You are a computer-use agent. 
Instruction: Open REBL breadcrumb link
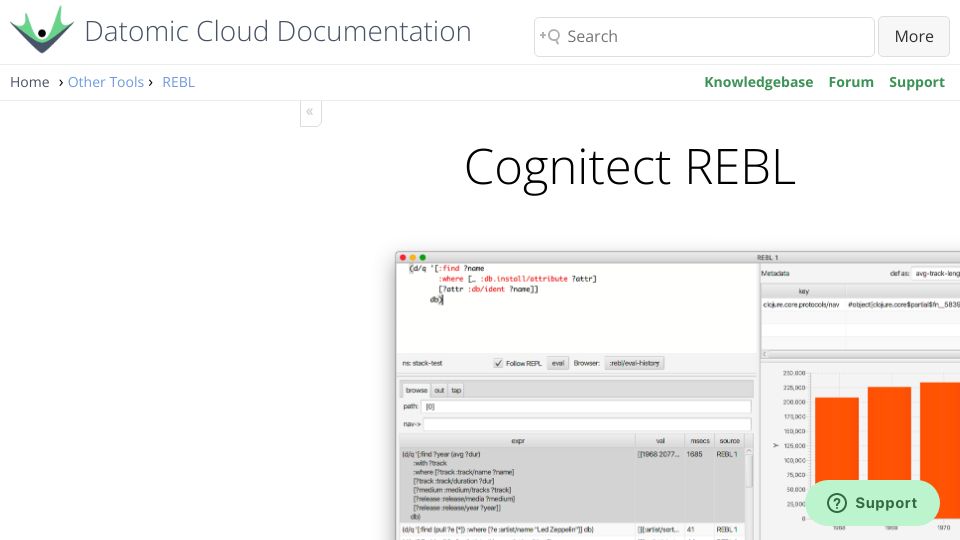point(178,82)
